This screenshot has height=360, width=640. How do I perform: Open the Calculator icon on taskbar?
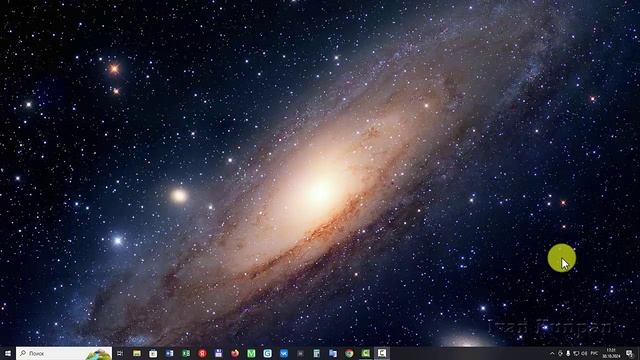(x=316, y=353)
